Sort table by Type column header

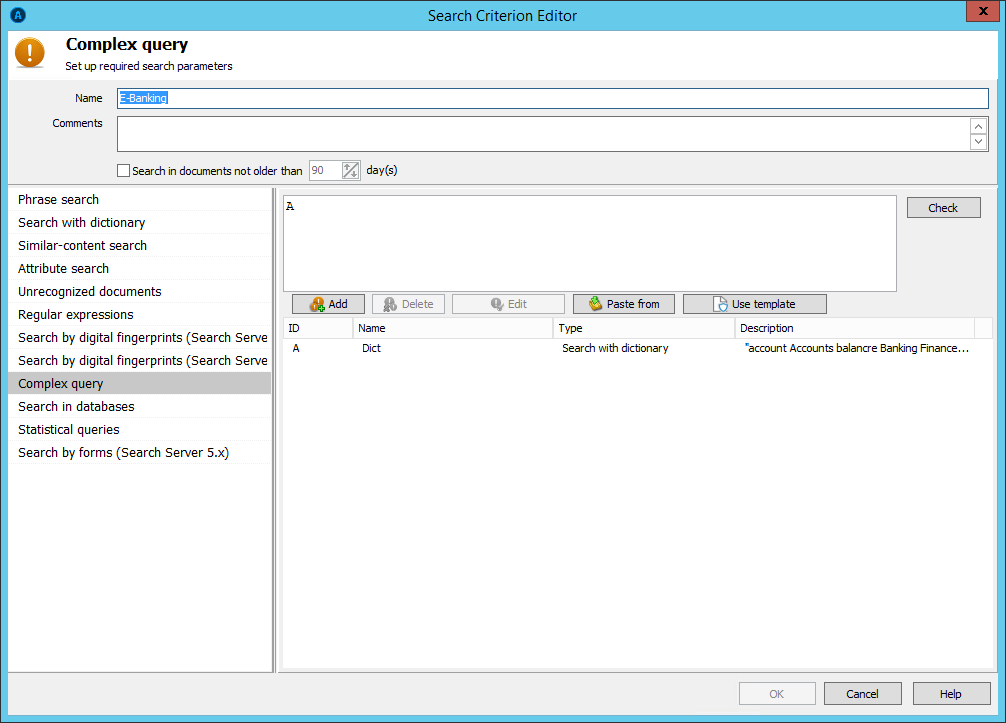(644, 328)
